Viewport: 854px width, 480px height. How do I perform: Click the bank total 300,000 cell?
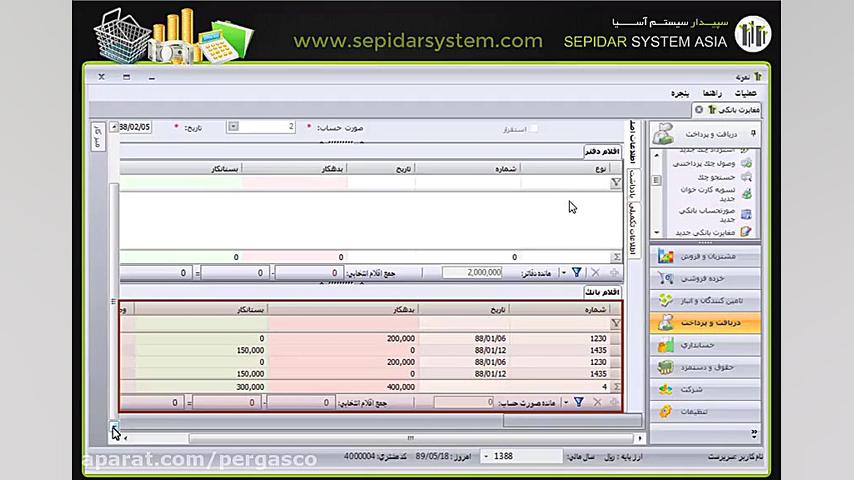coord(199,387)
